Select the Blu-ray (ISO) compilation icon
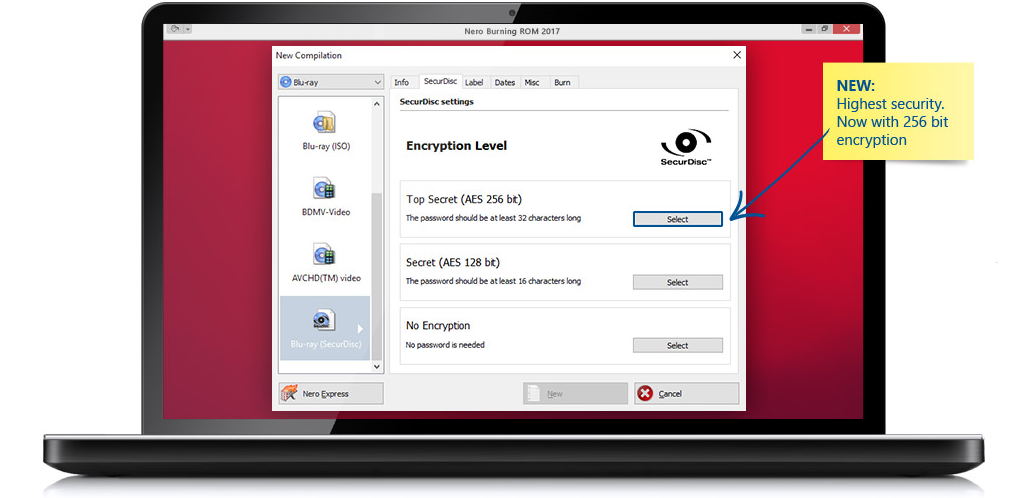The width and height of the screenshot is (1028, 498). (325, 122)
